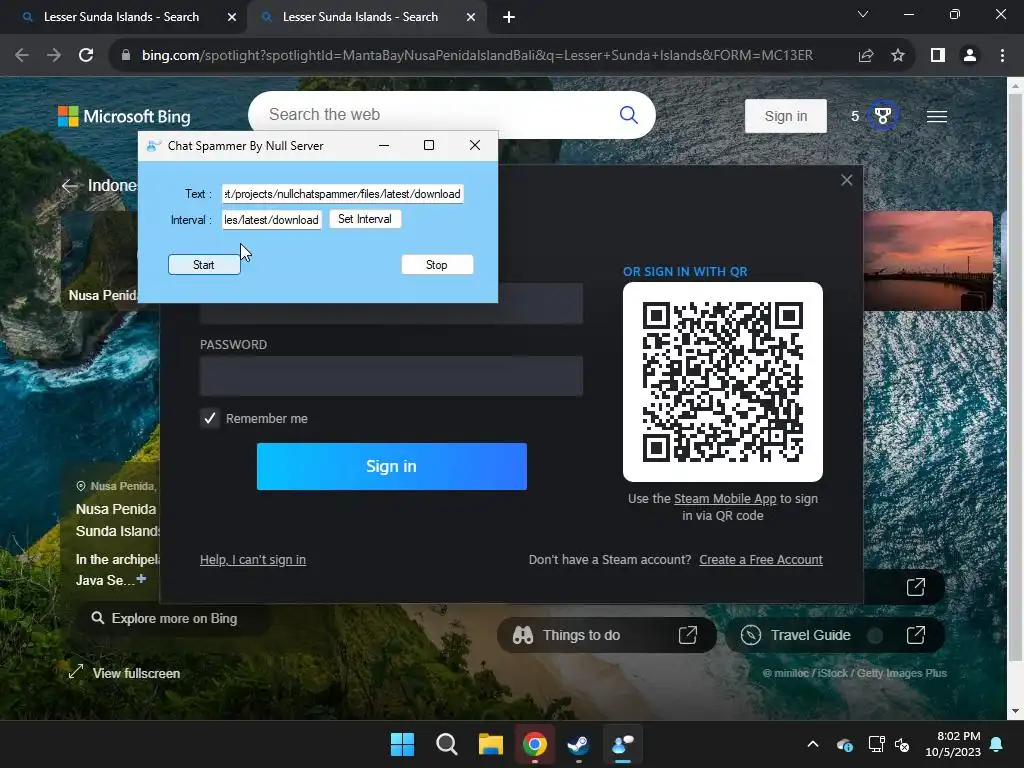Click the back arrow next to Indonesia

pyautogui.click(x=69, y=186)
